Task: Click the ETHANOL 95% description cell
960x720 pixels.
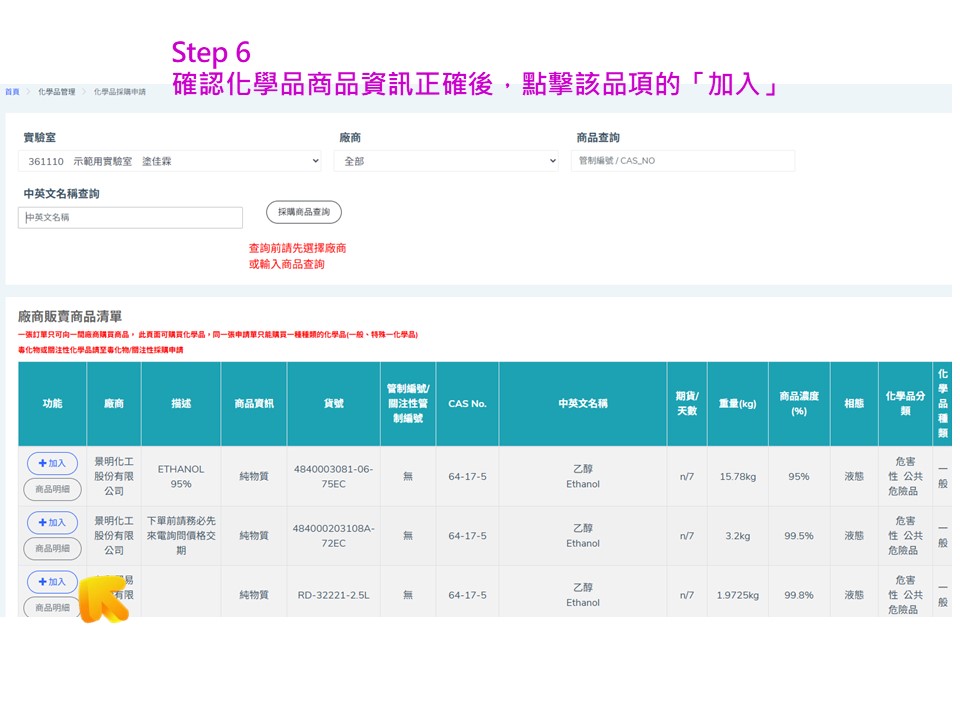Action: point(181,476)
